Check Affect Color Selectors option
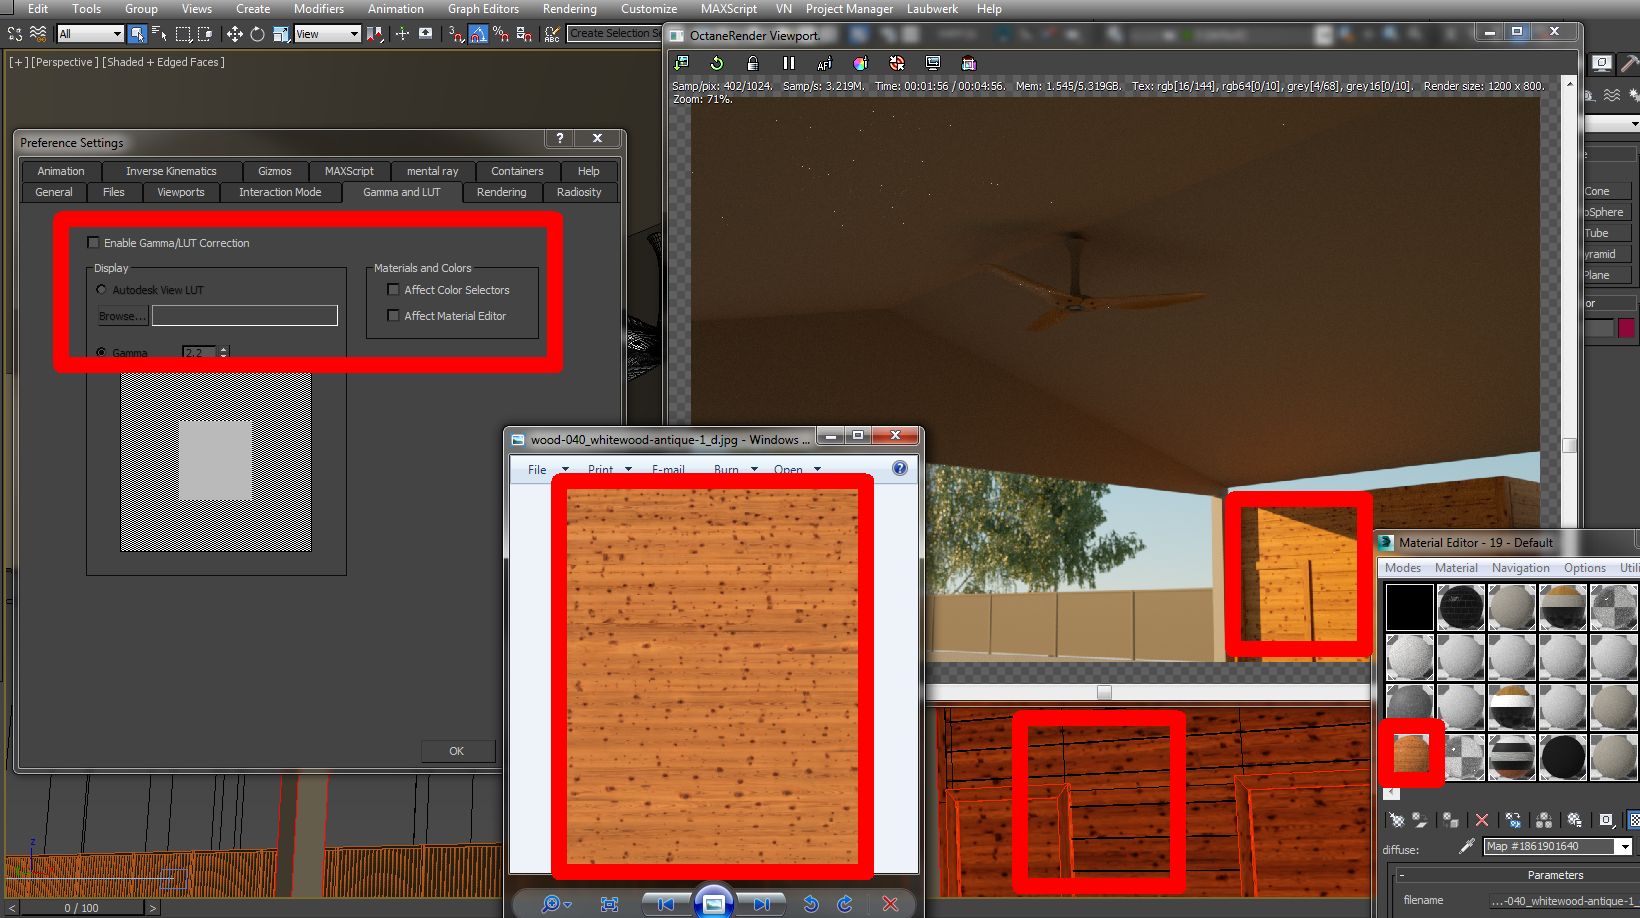The height and width of the screenshot is (918, 1640). 393,290
